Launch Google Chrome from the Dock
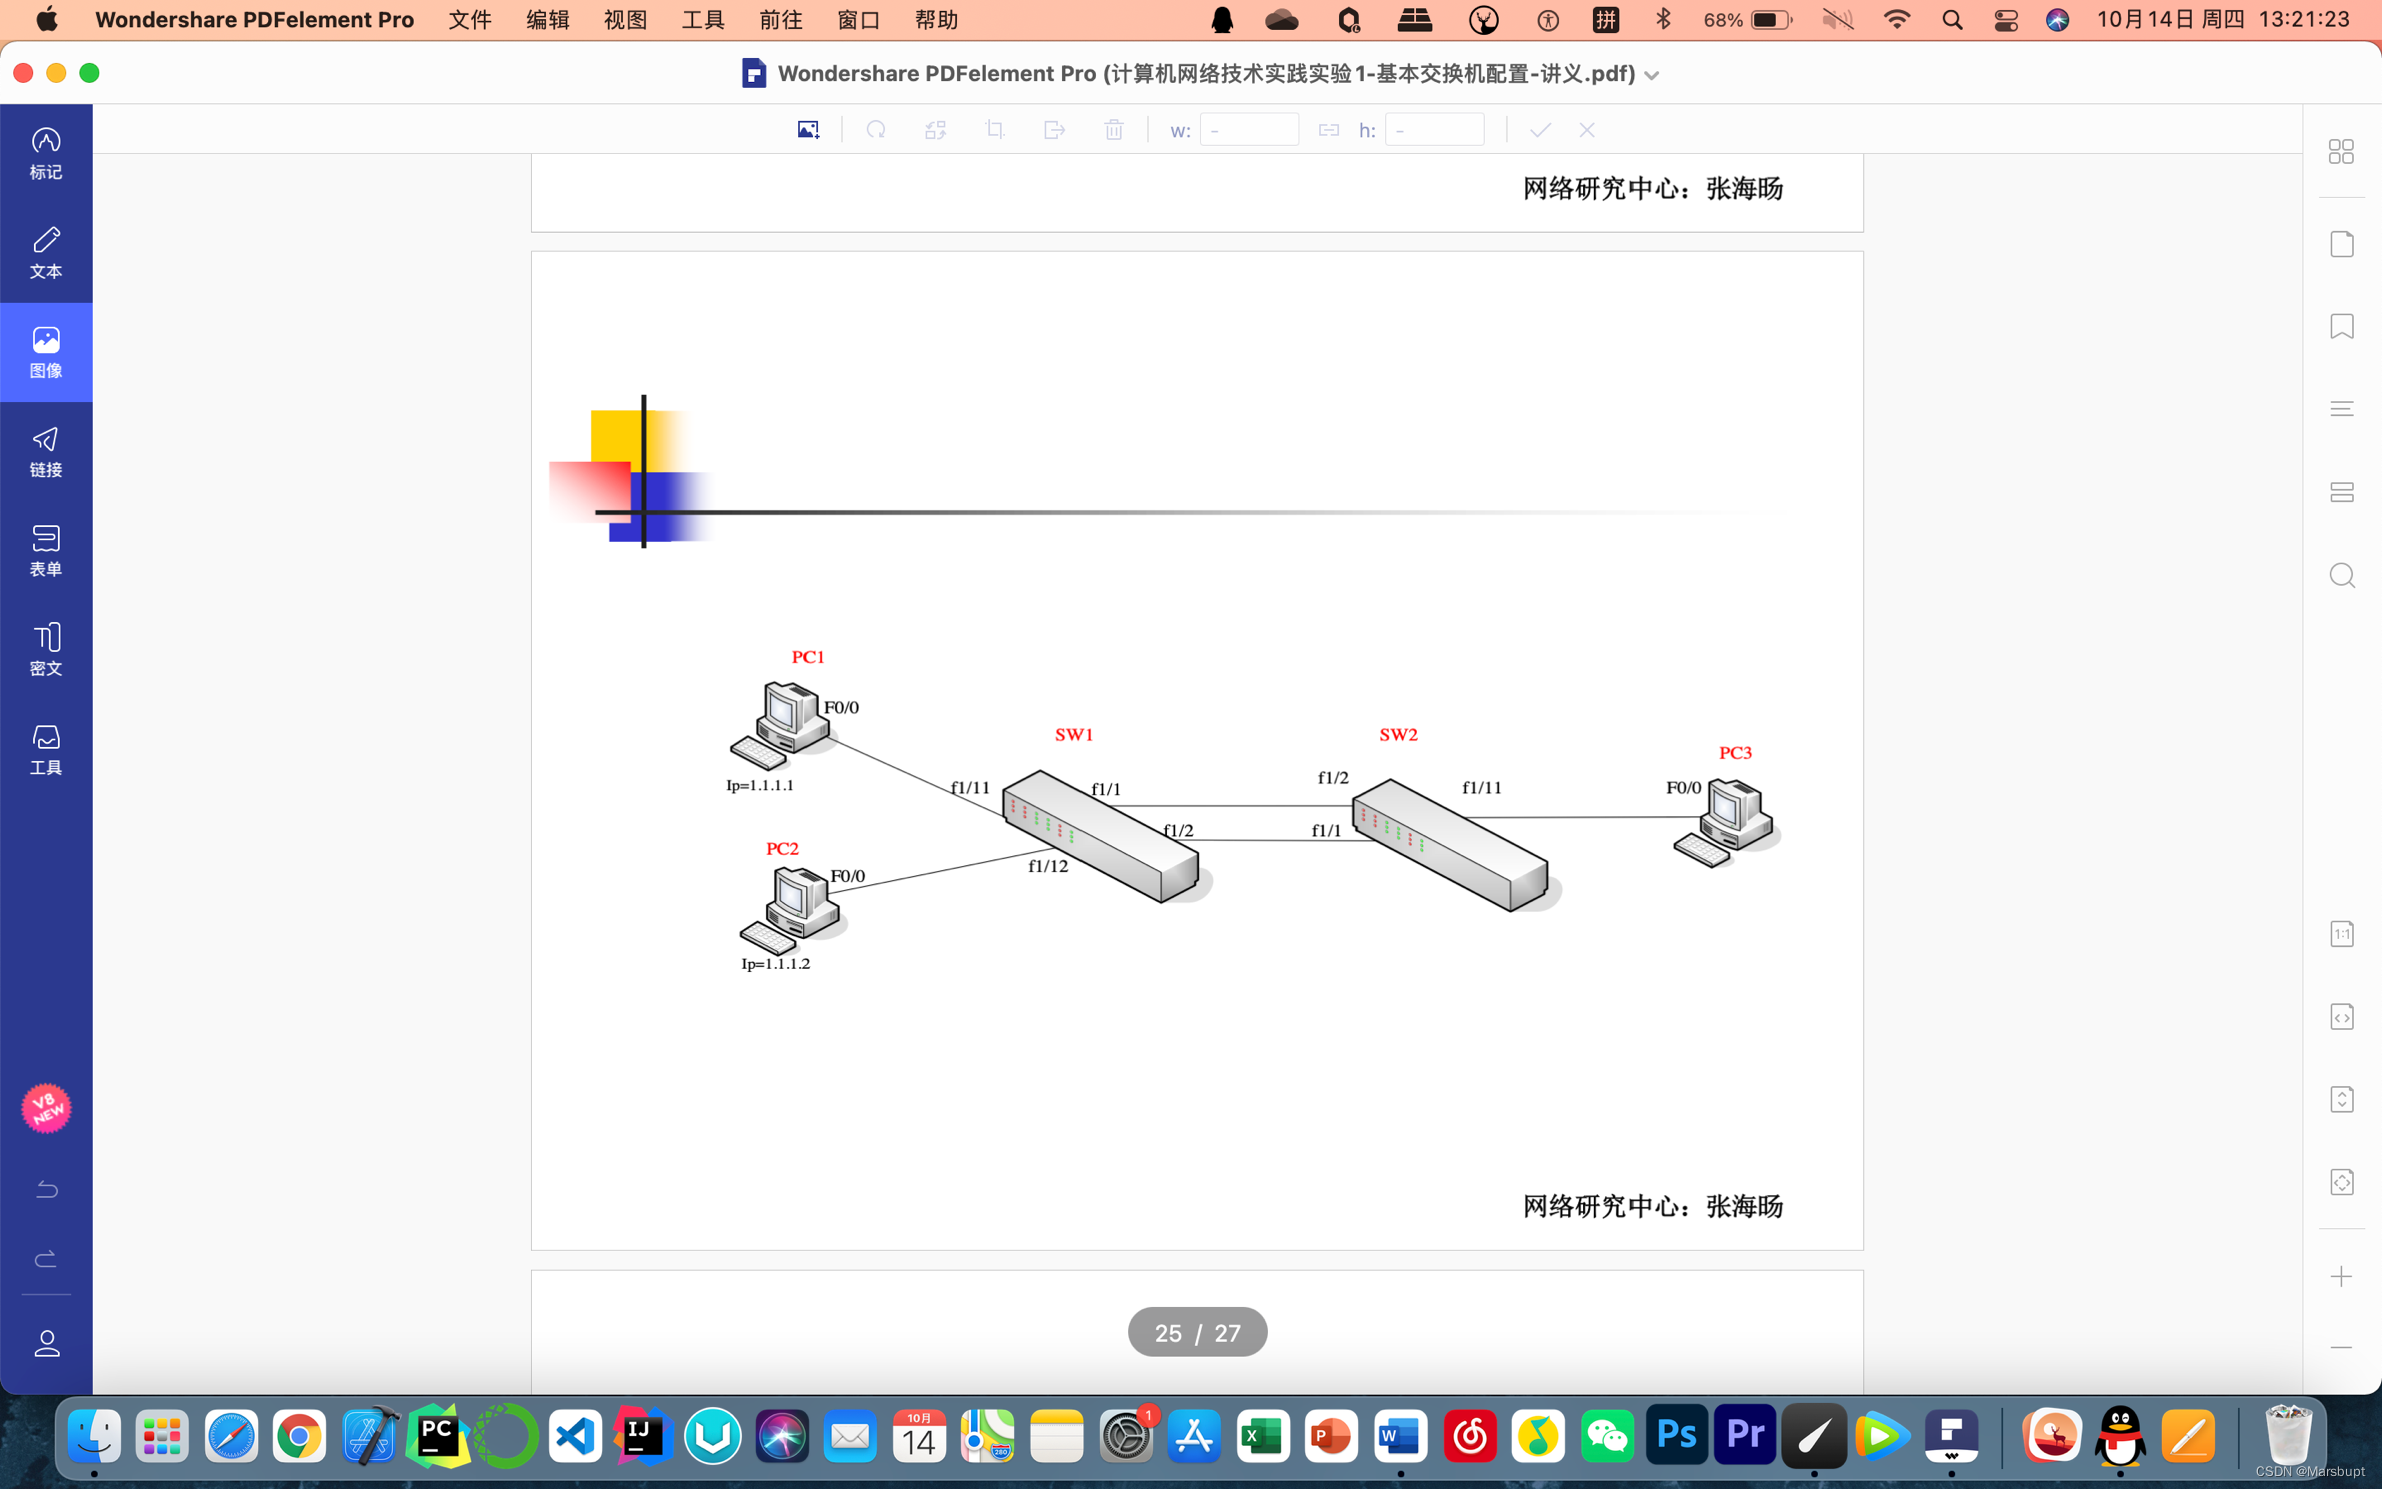Viewport: 2382px width, 1489px height. (299, 1436)
